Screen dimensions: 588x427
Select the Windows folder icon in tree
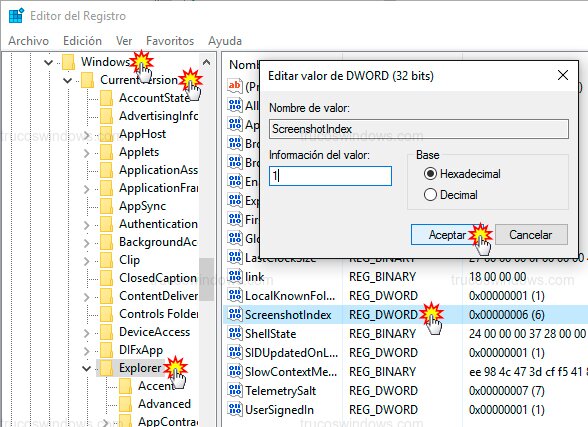tap(69, 62)
